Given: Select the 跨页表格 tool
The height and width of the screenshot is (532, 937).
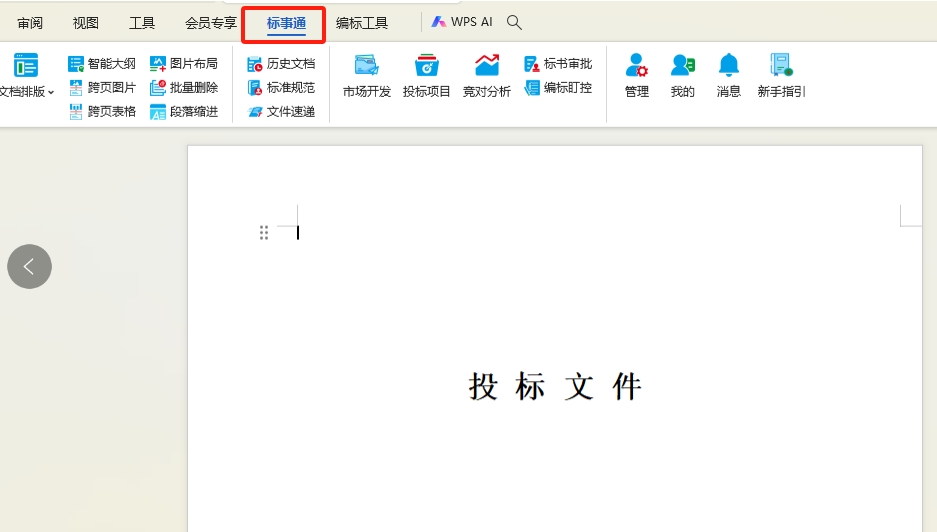Looking at the screenshot, I should 102,111.
